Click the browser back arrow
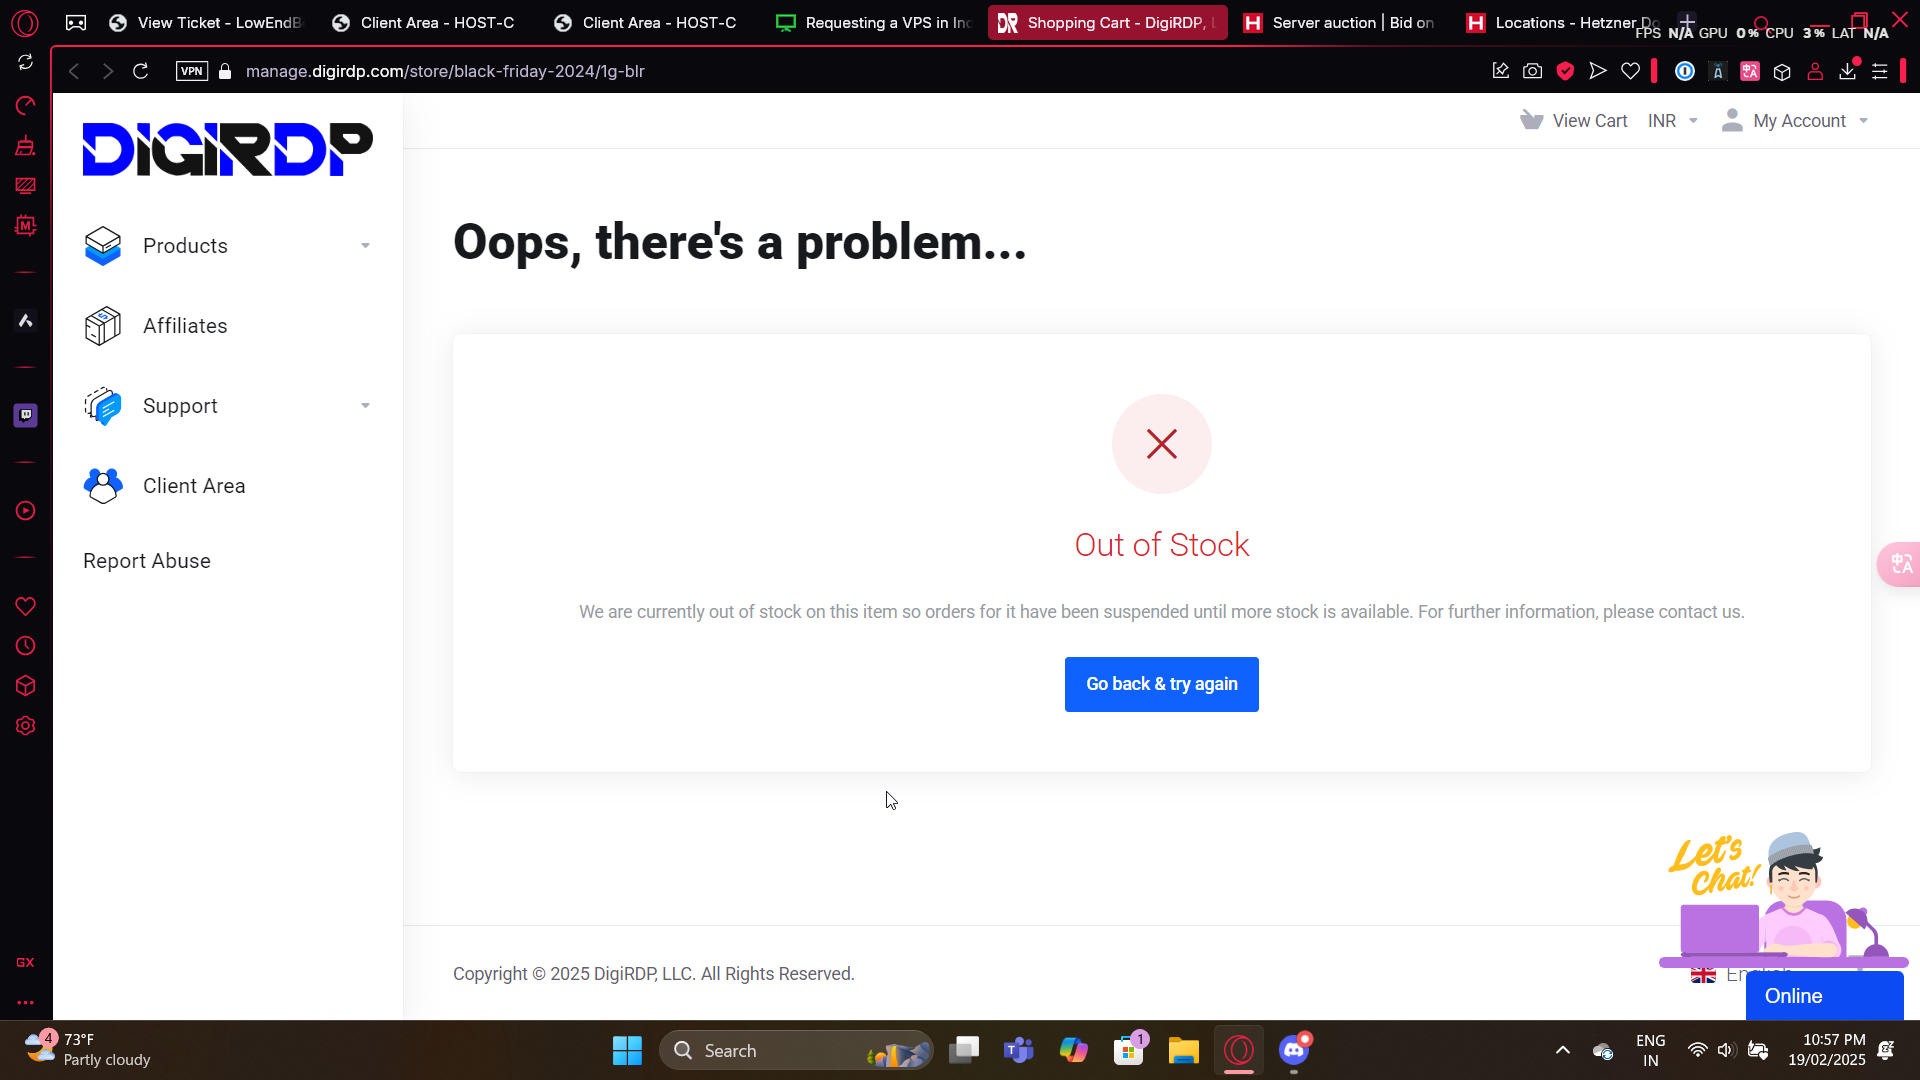 tap(74, 71)
